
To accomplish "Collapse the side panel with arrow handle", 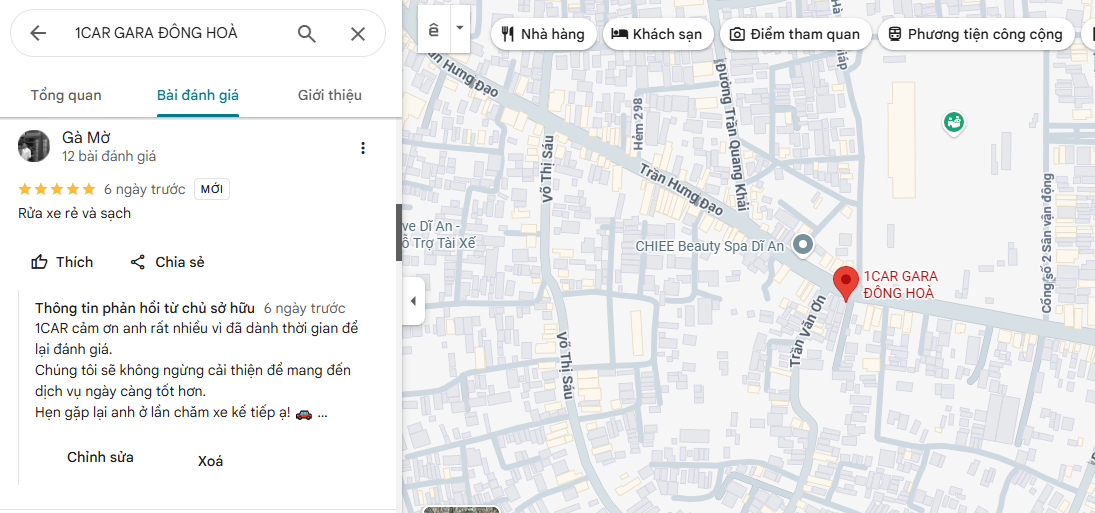I will 413,301.
